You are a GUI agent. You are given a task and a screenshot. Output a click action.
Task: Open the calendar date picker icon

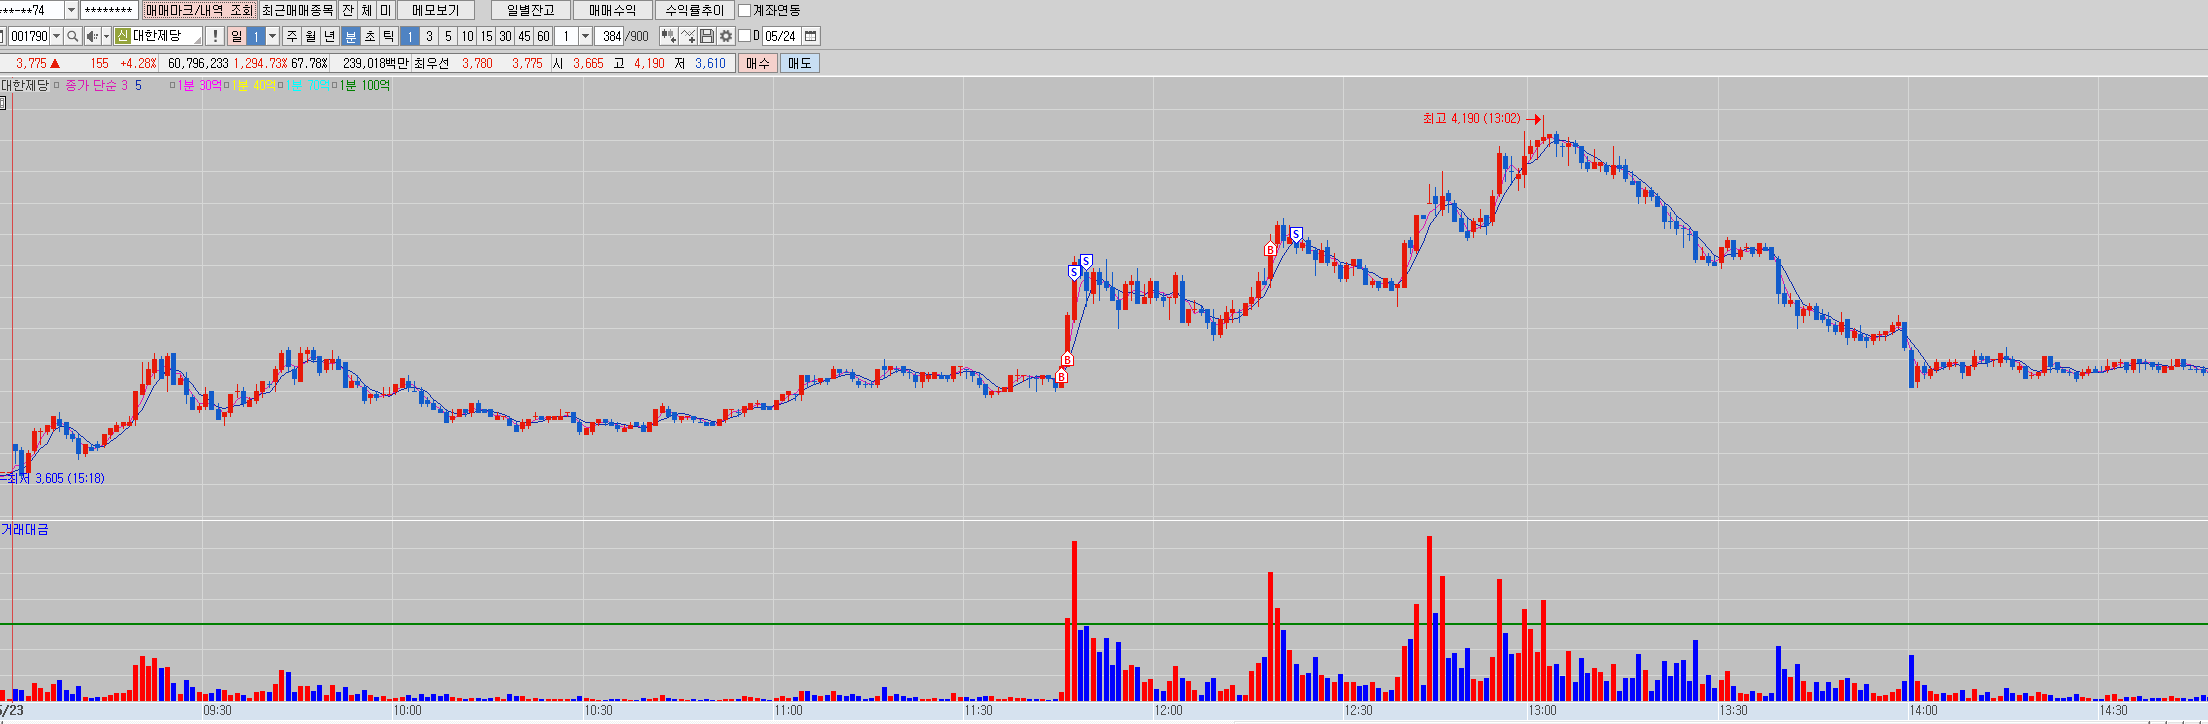click(811, 36)
